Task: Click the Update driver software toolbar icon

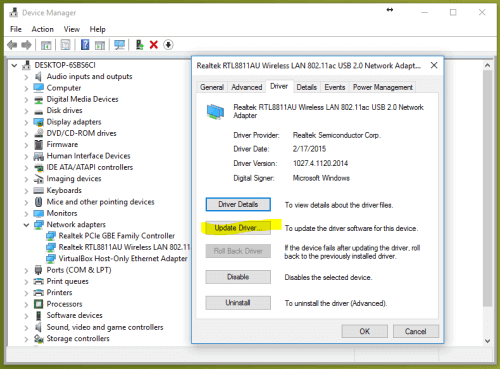Action: 140,45
